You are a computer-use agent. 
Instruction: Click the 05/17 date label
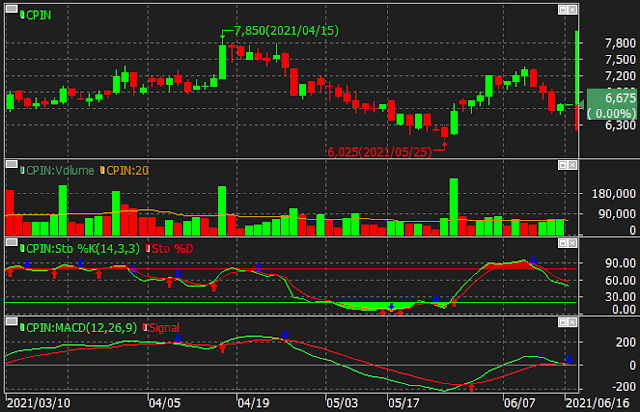[404, 403]
